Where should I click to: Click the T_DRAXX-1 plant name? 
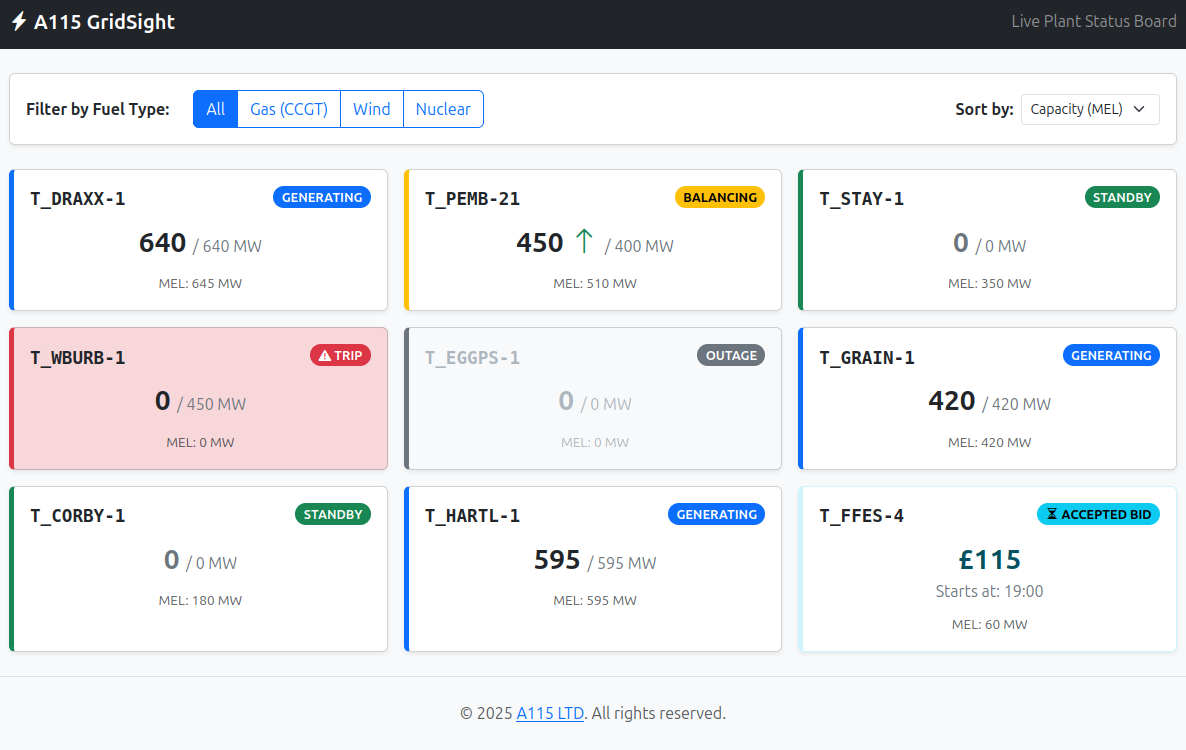(78, 199)
